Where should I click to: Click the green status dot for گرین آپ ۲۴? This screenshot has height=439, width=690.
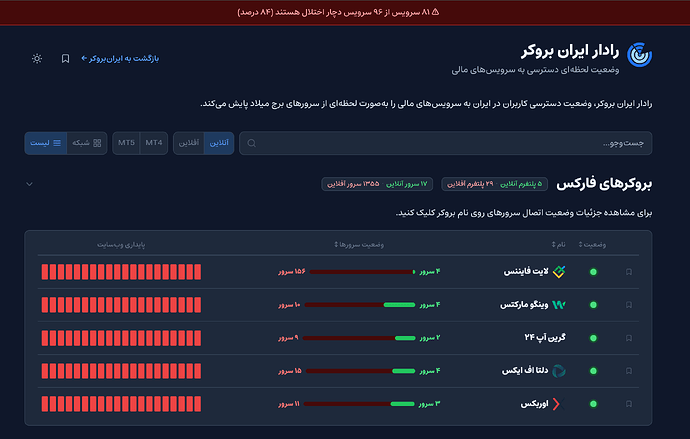pos(593,338)
